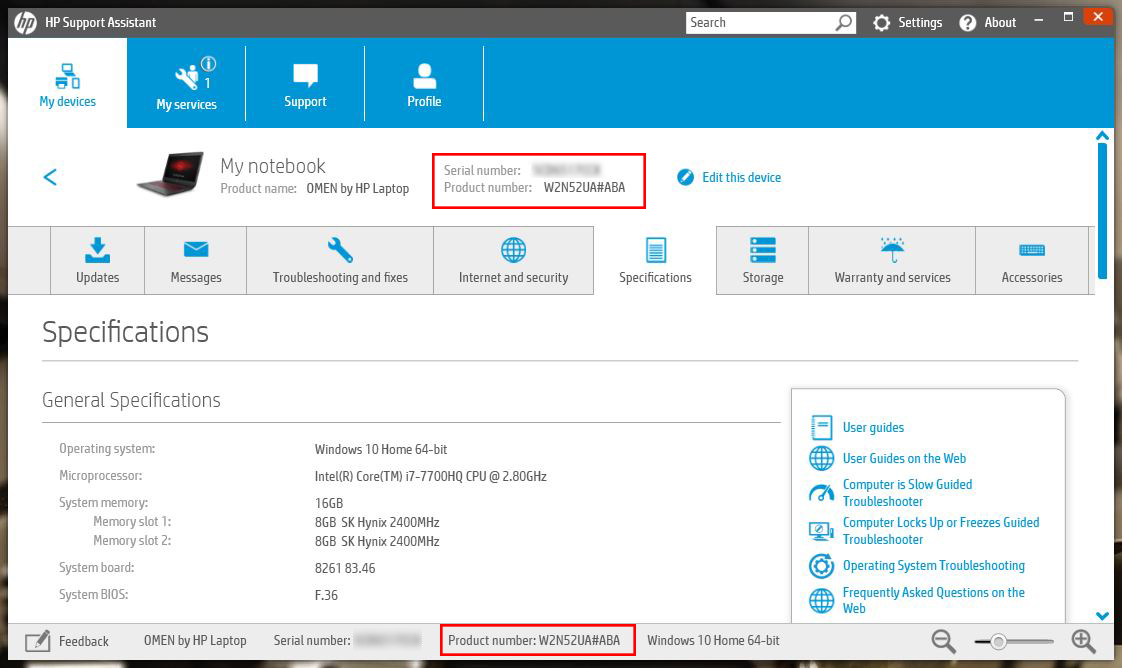
Task: Check Messages for this device
Action: click(x=195, y=260)
